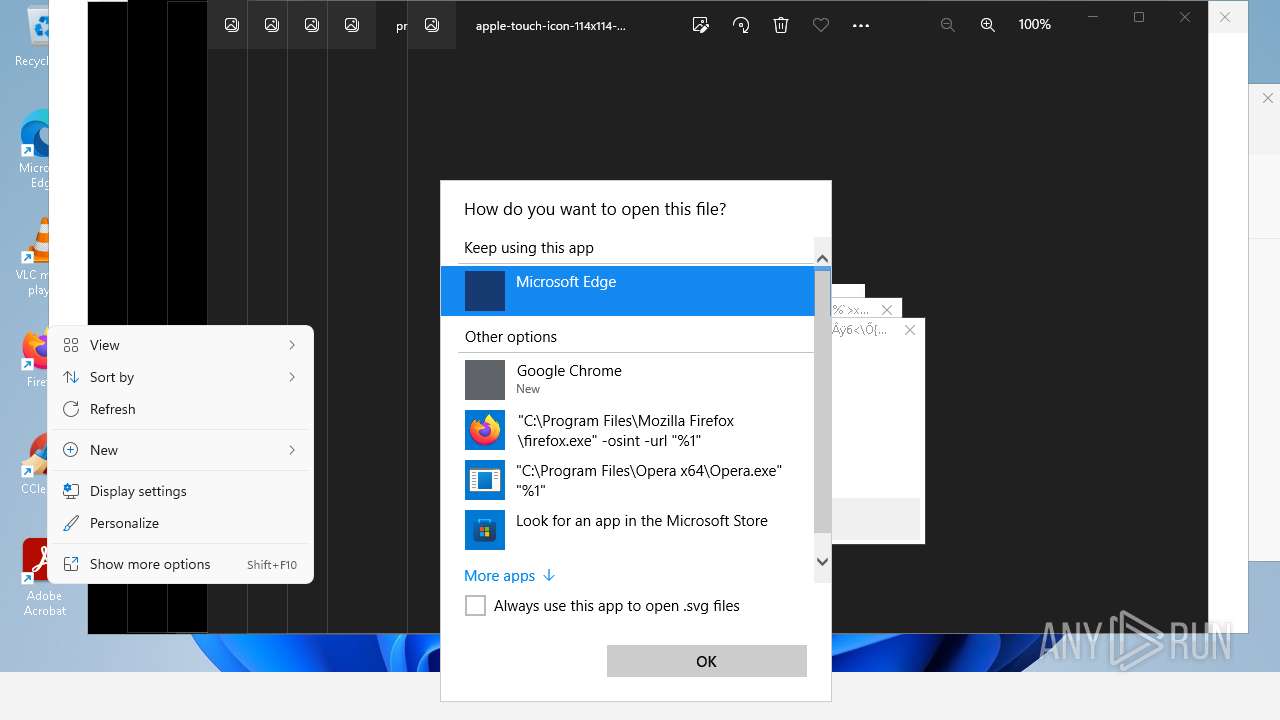Select the Firefox desktop shortcut
This screenshot has width=1280, height=720.
click(x=35, y=358)
